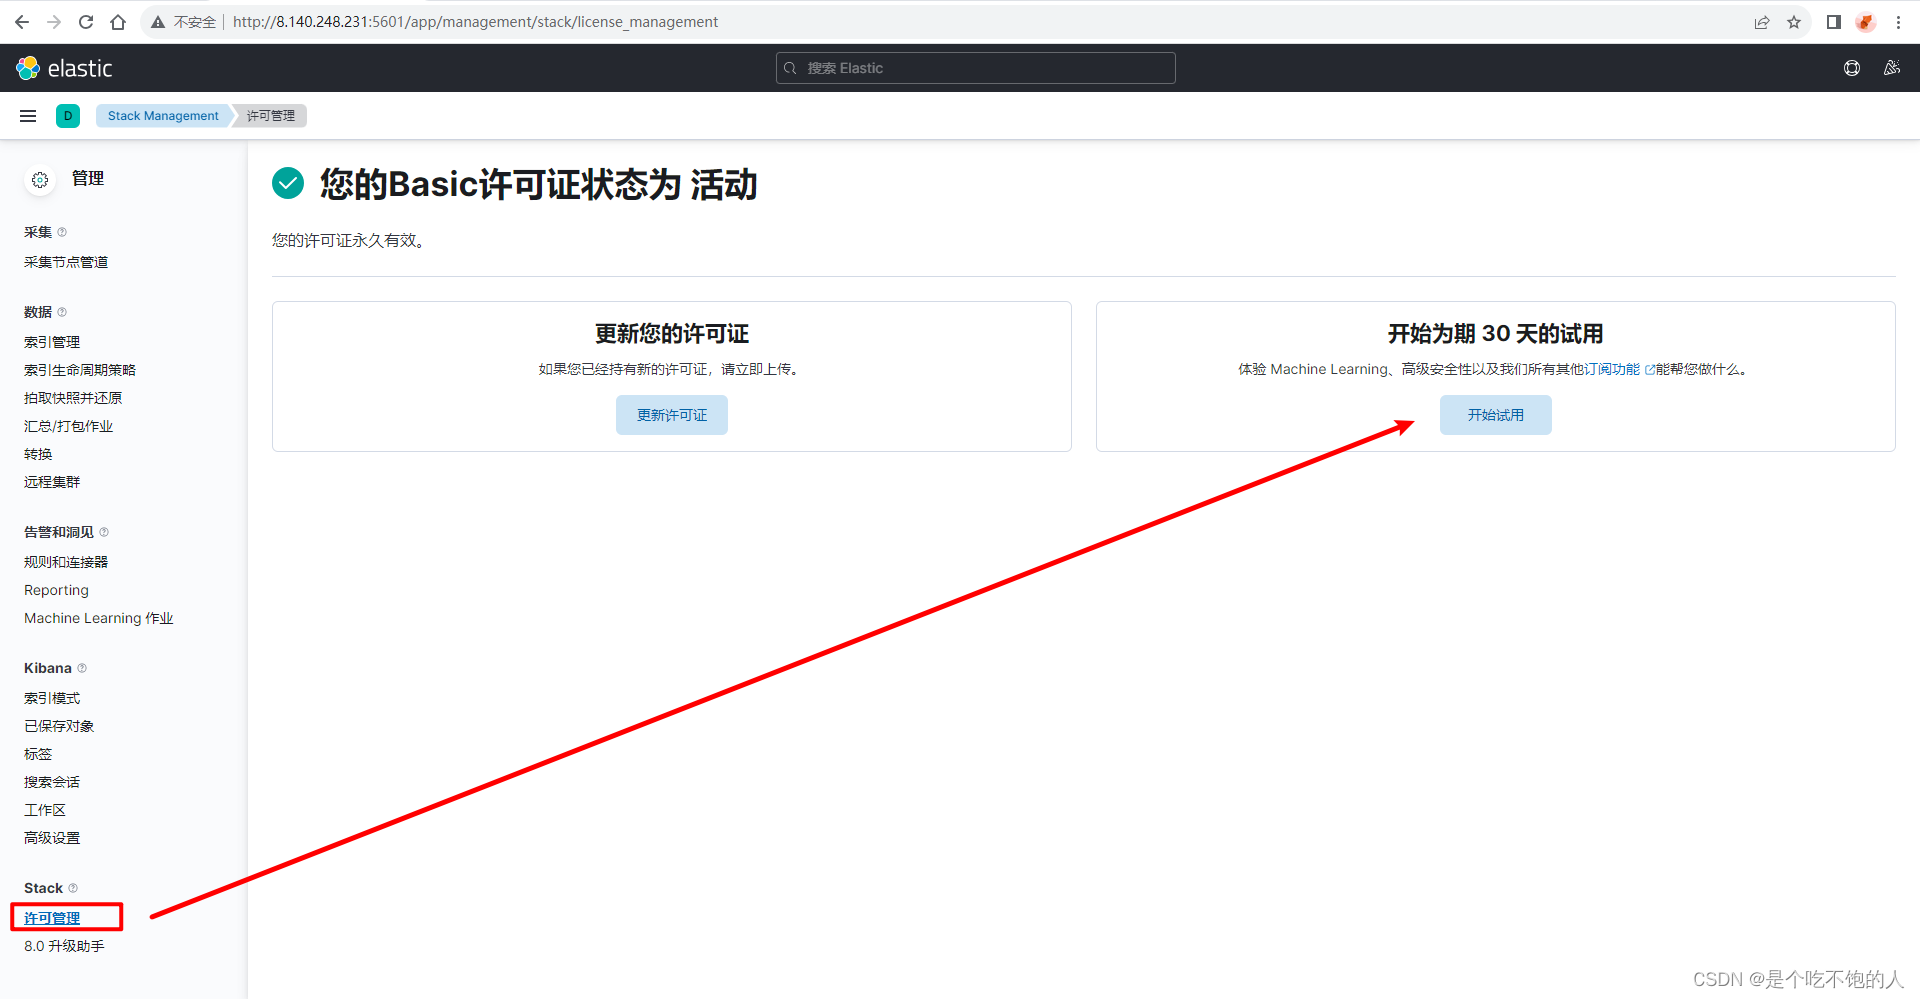Bookmark this page with star icon
This screenshot has width=1920, height=999.
(1794, 22)
